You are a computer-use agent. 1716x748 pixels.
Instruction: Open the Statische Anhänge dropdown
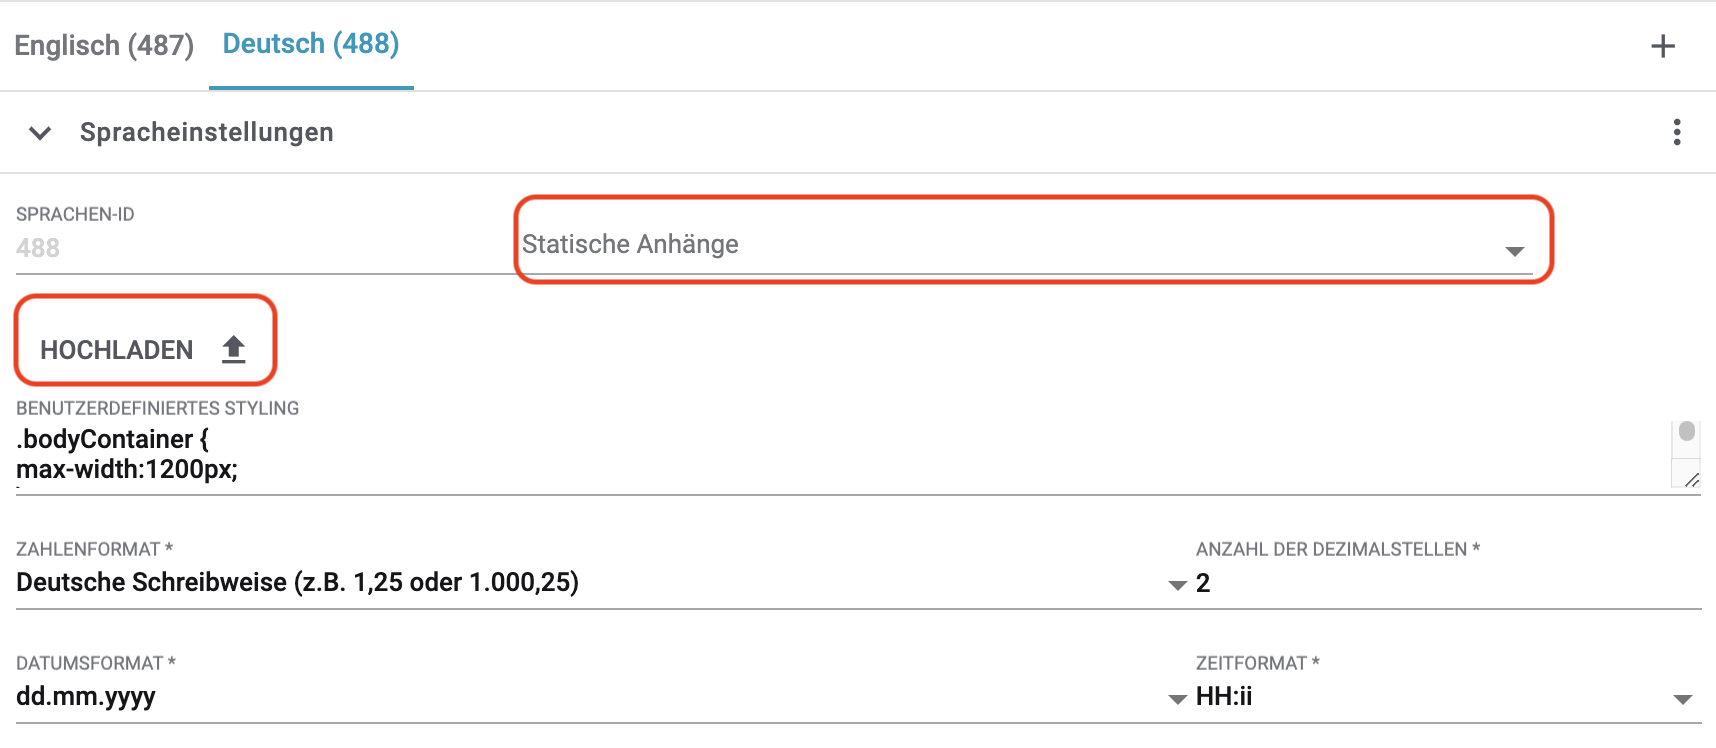tap(1000, 245)
